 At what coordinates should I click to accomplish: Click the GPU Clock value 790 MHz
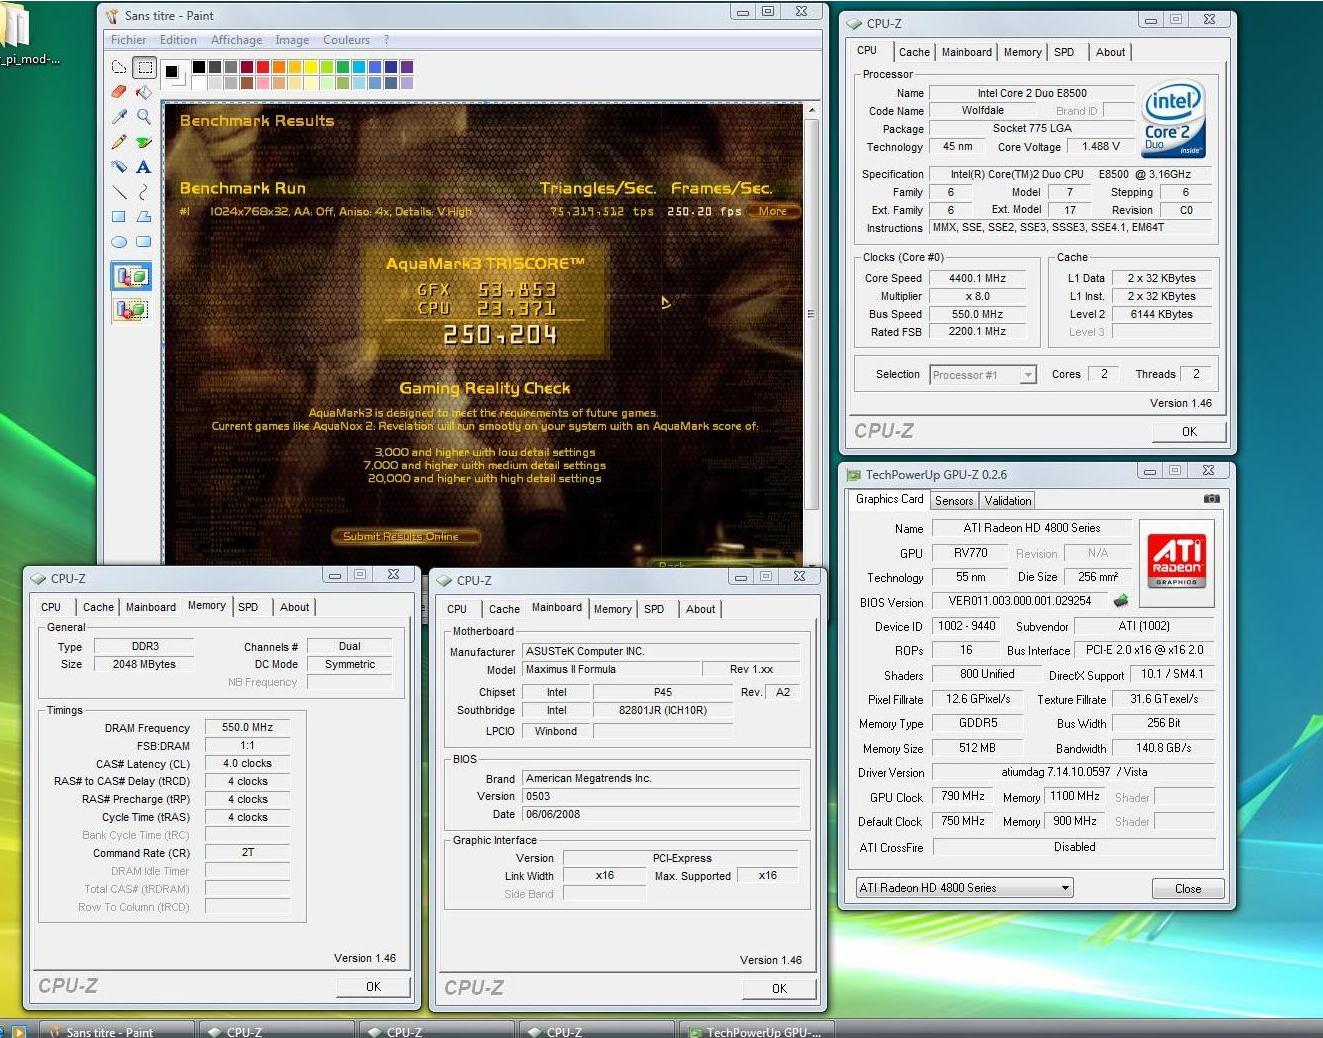coord(963,796)
